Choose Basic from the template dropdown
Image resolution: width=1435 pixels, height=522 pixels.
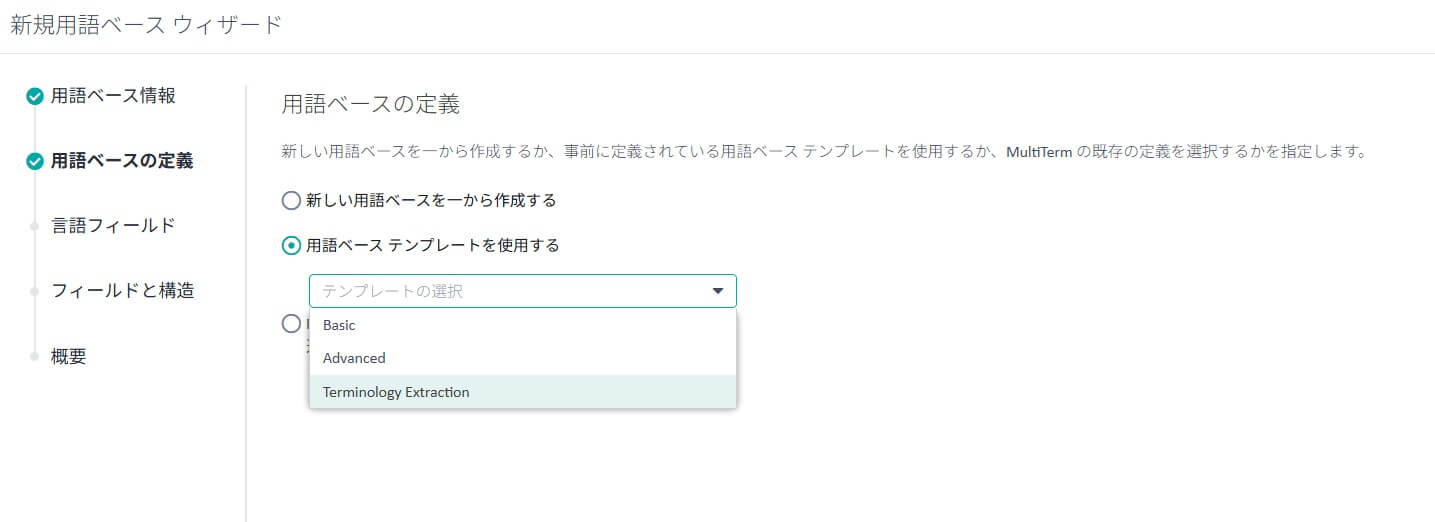(x=340, y=326)
